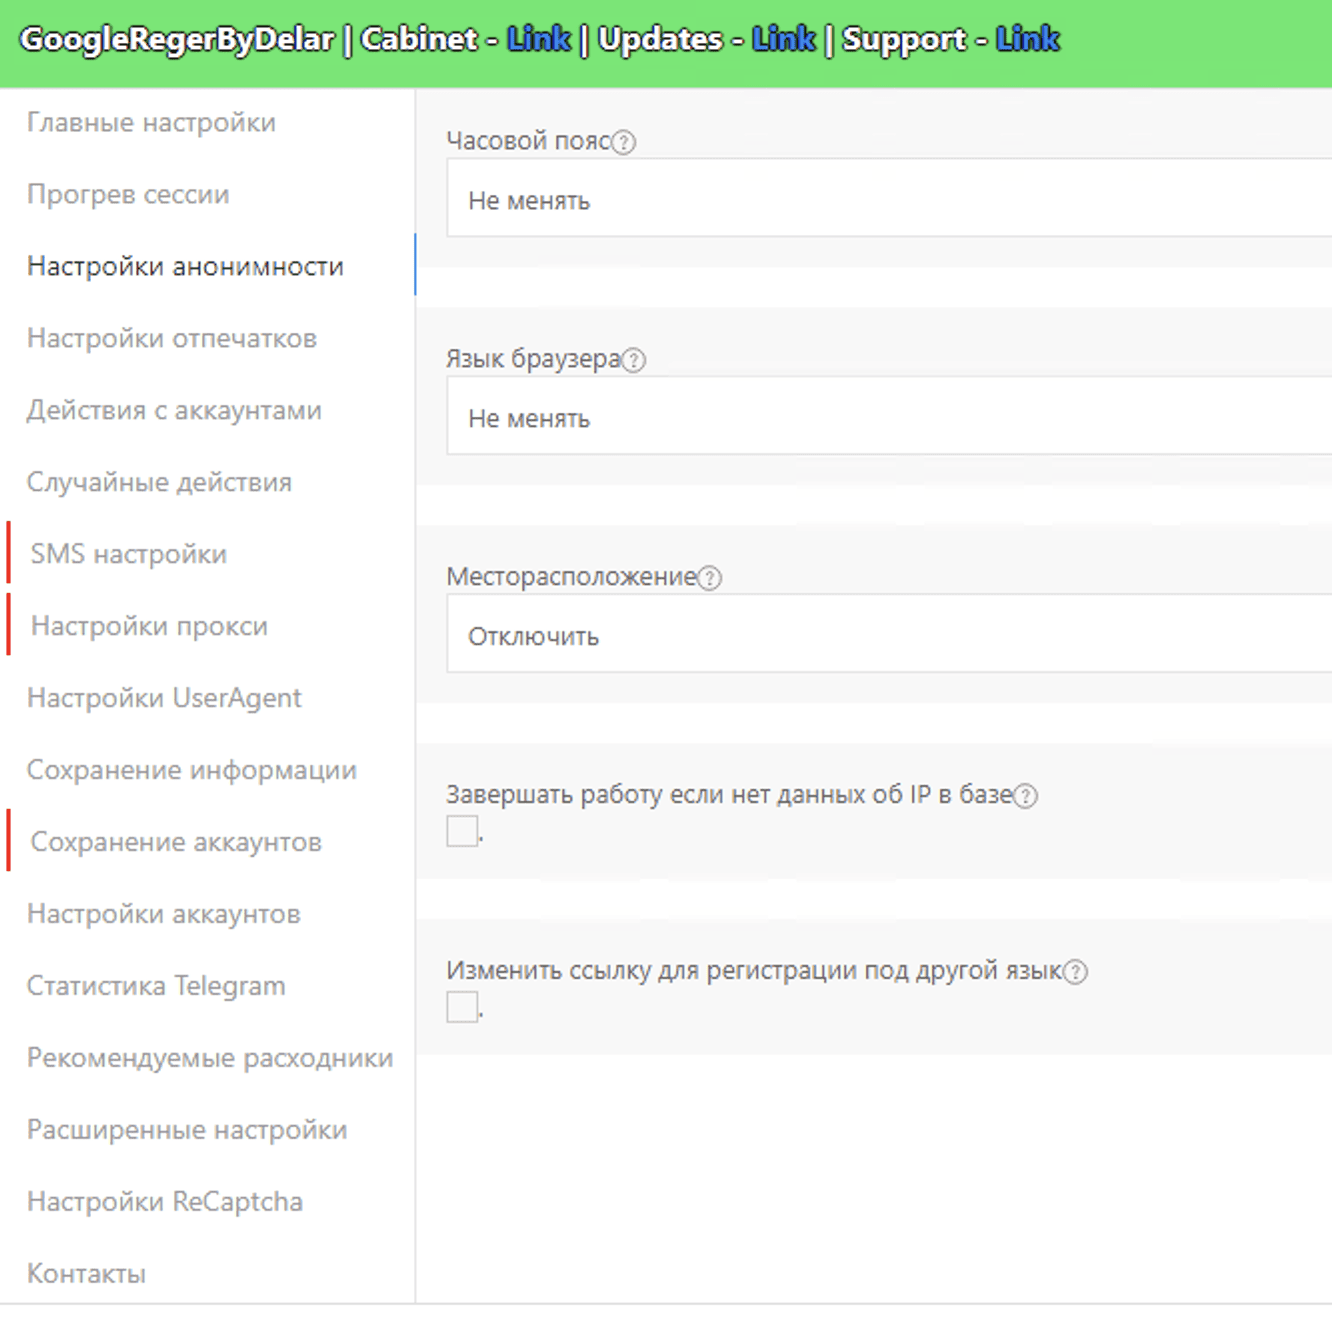This screenshot has width=1332, height=1338.
Task: Open Настройки прокси section
Action: point(149,626)
